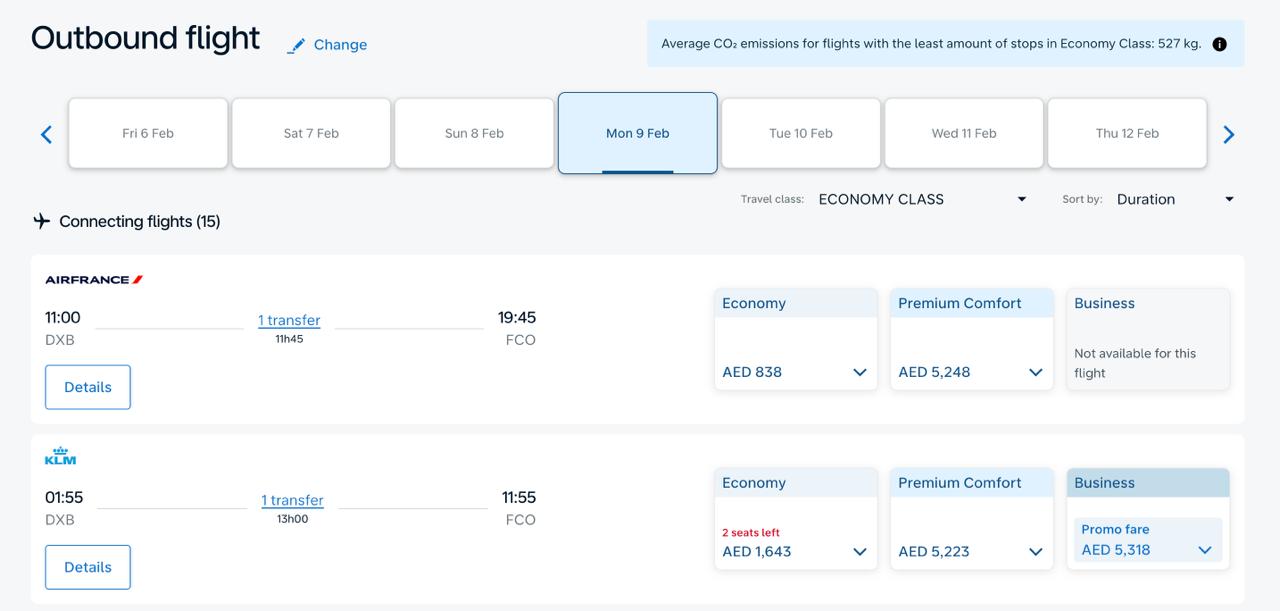Click the Change link next to Outbound flight
Image resolution: width=1280 pixels, height=611 pixels.
(x=340, y=45)
